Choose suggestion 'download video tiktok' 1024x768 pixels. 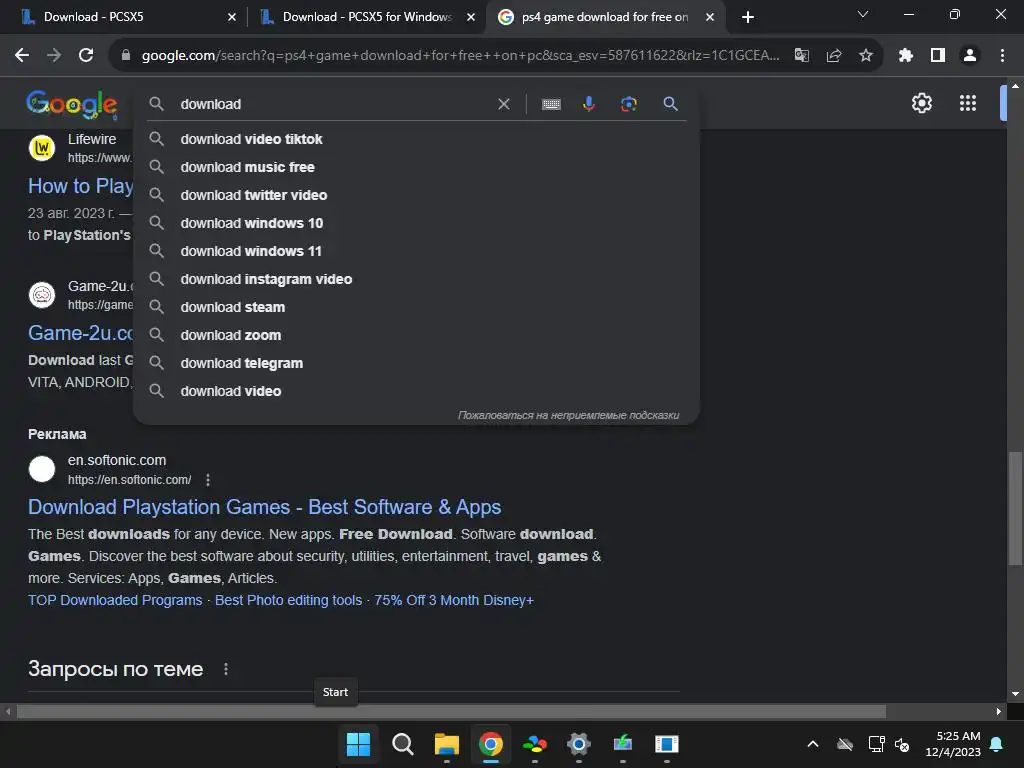click(416, 139)
